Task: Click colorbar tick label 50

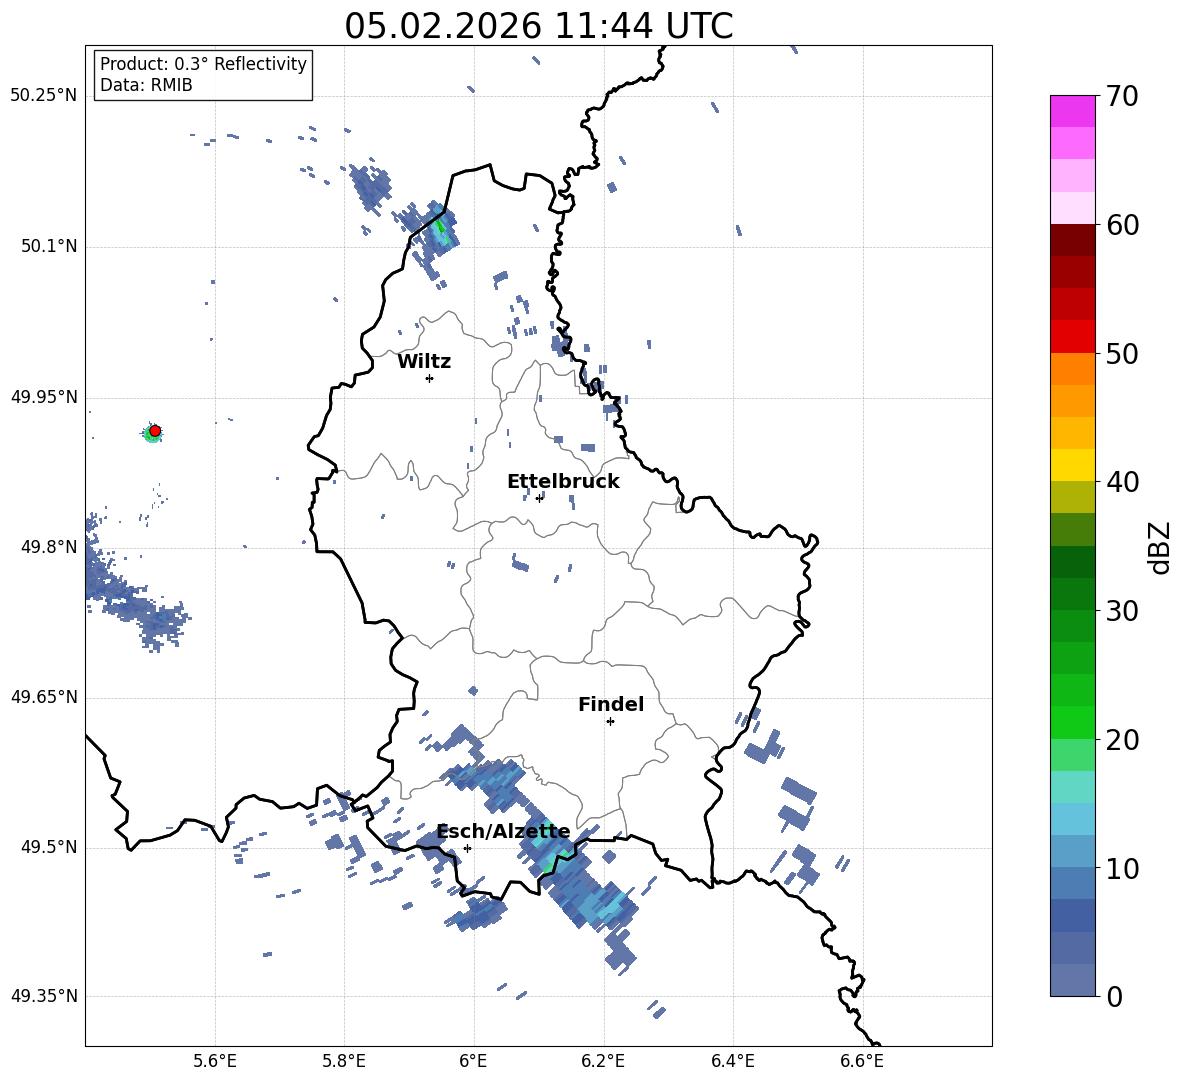Action: [x=1121, y=354]
